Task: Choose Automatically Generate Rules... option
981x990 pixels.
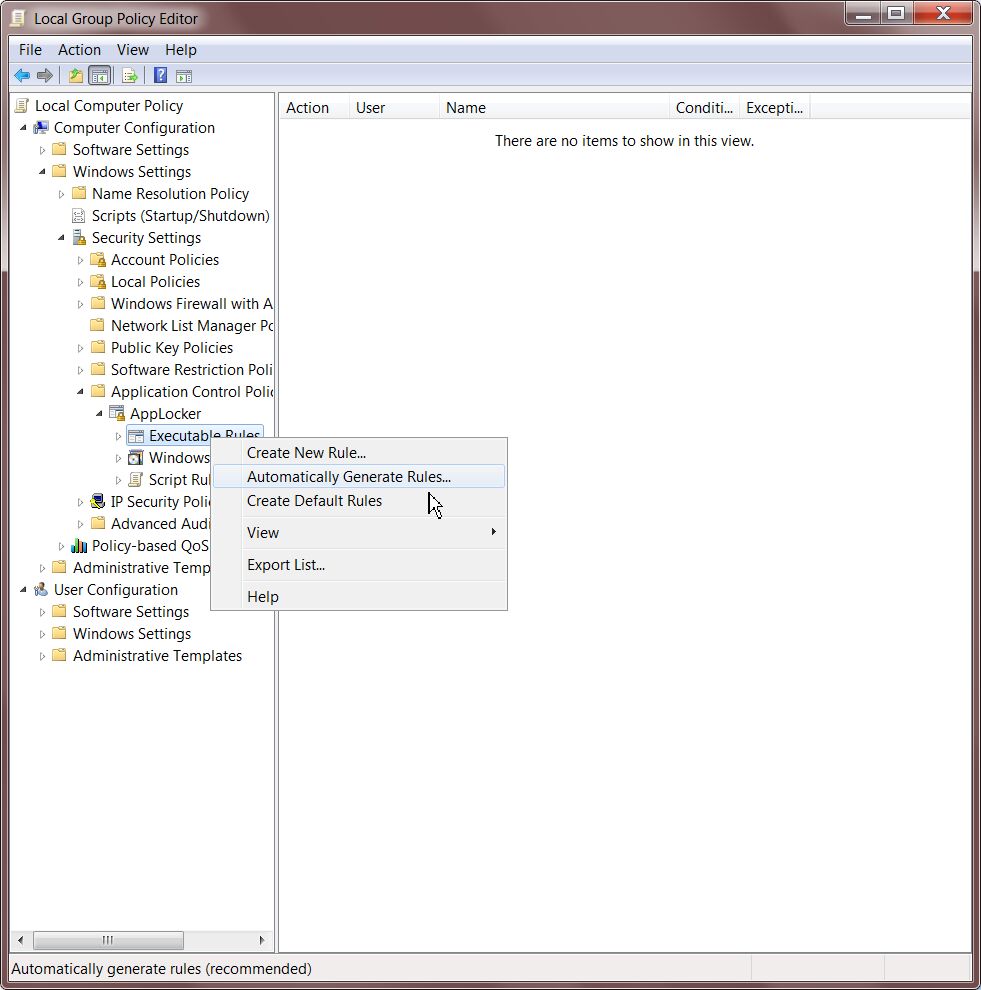Action: click(x=359, y=477)
